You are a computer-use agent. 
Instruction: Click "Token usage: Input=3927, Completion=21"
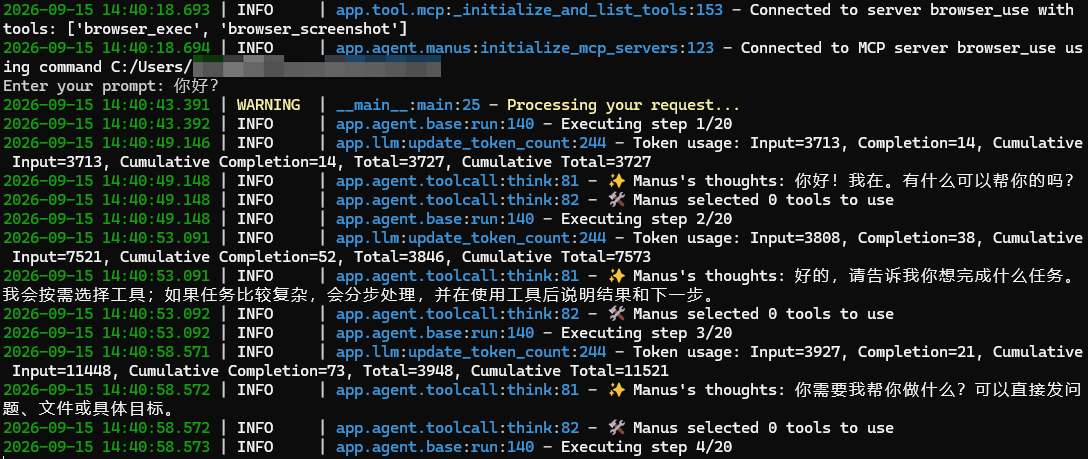(805, 352)
